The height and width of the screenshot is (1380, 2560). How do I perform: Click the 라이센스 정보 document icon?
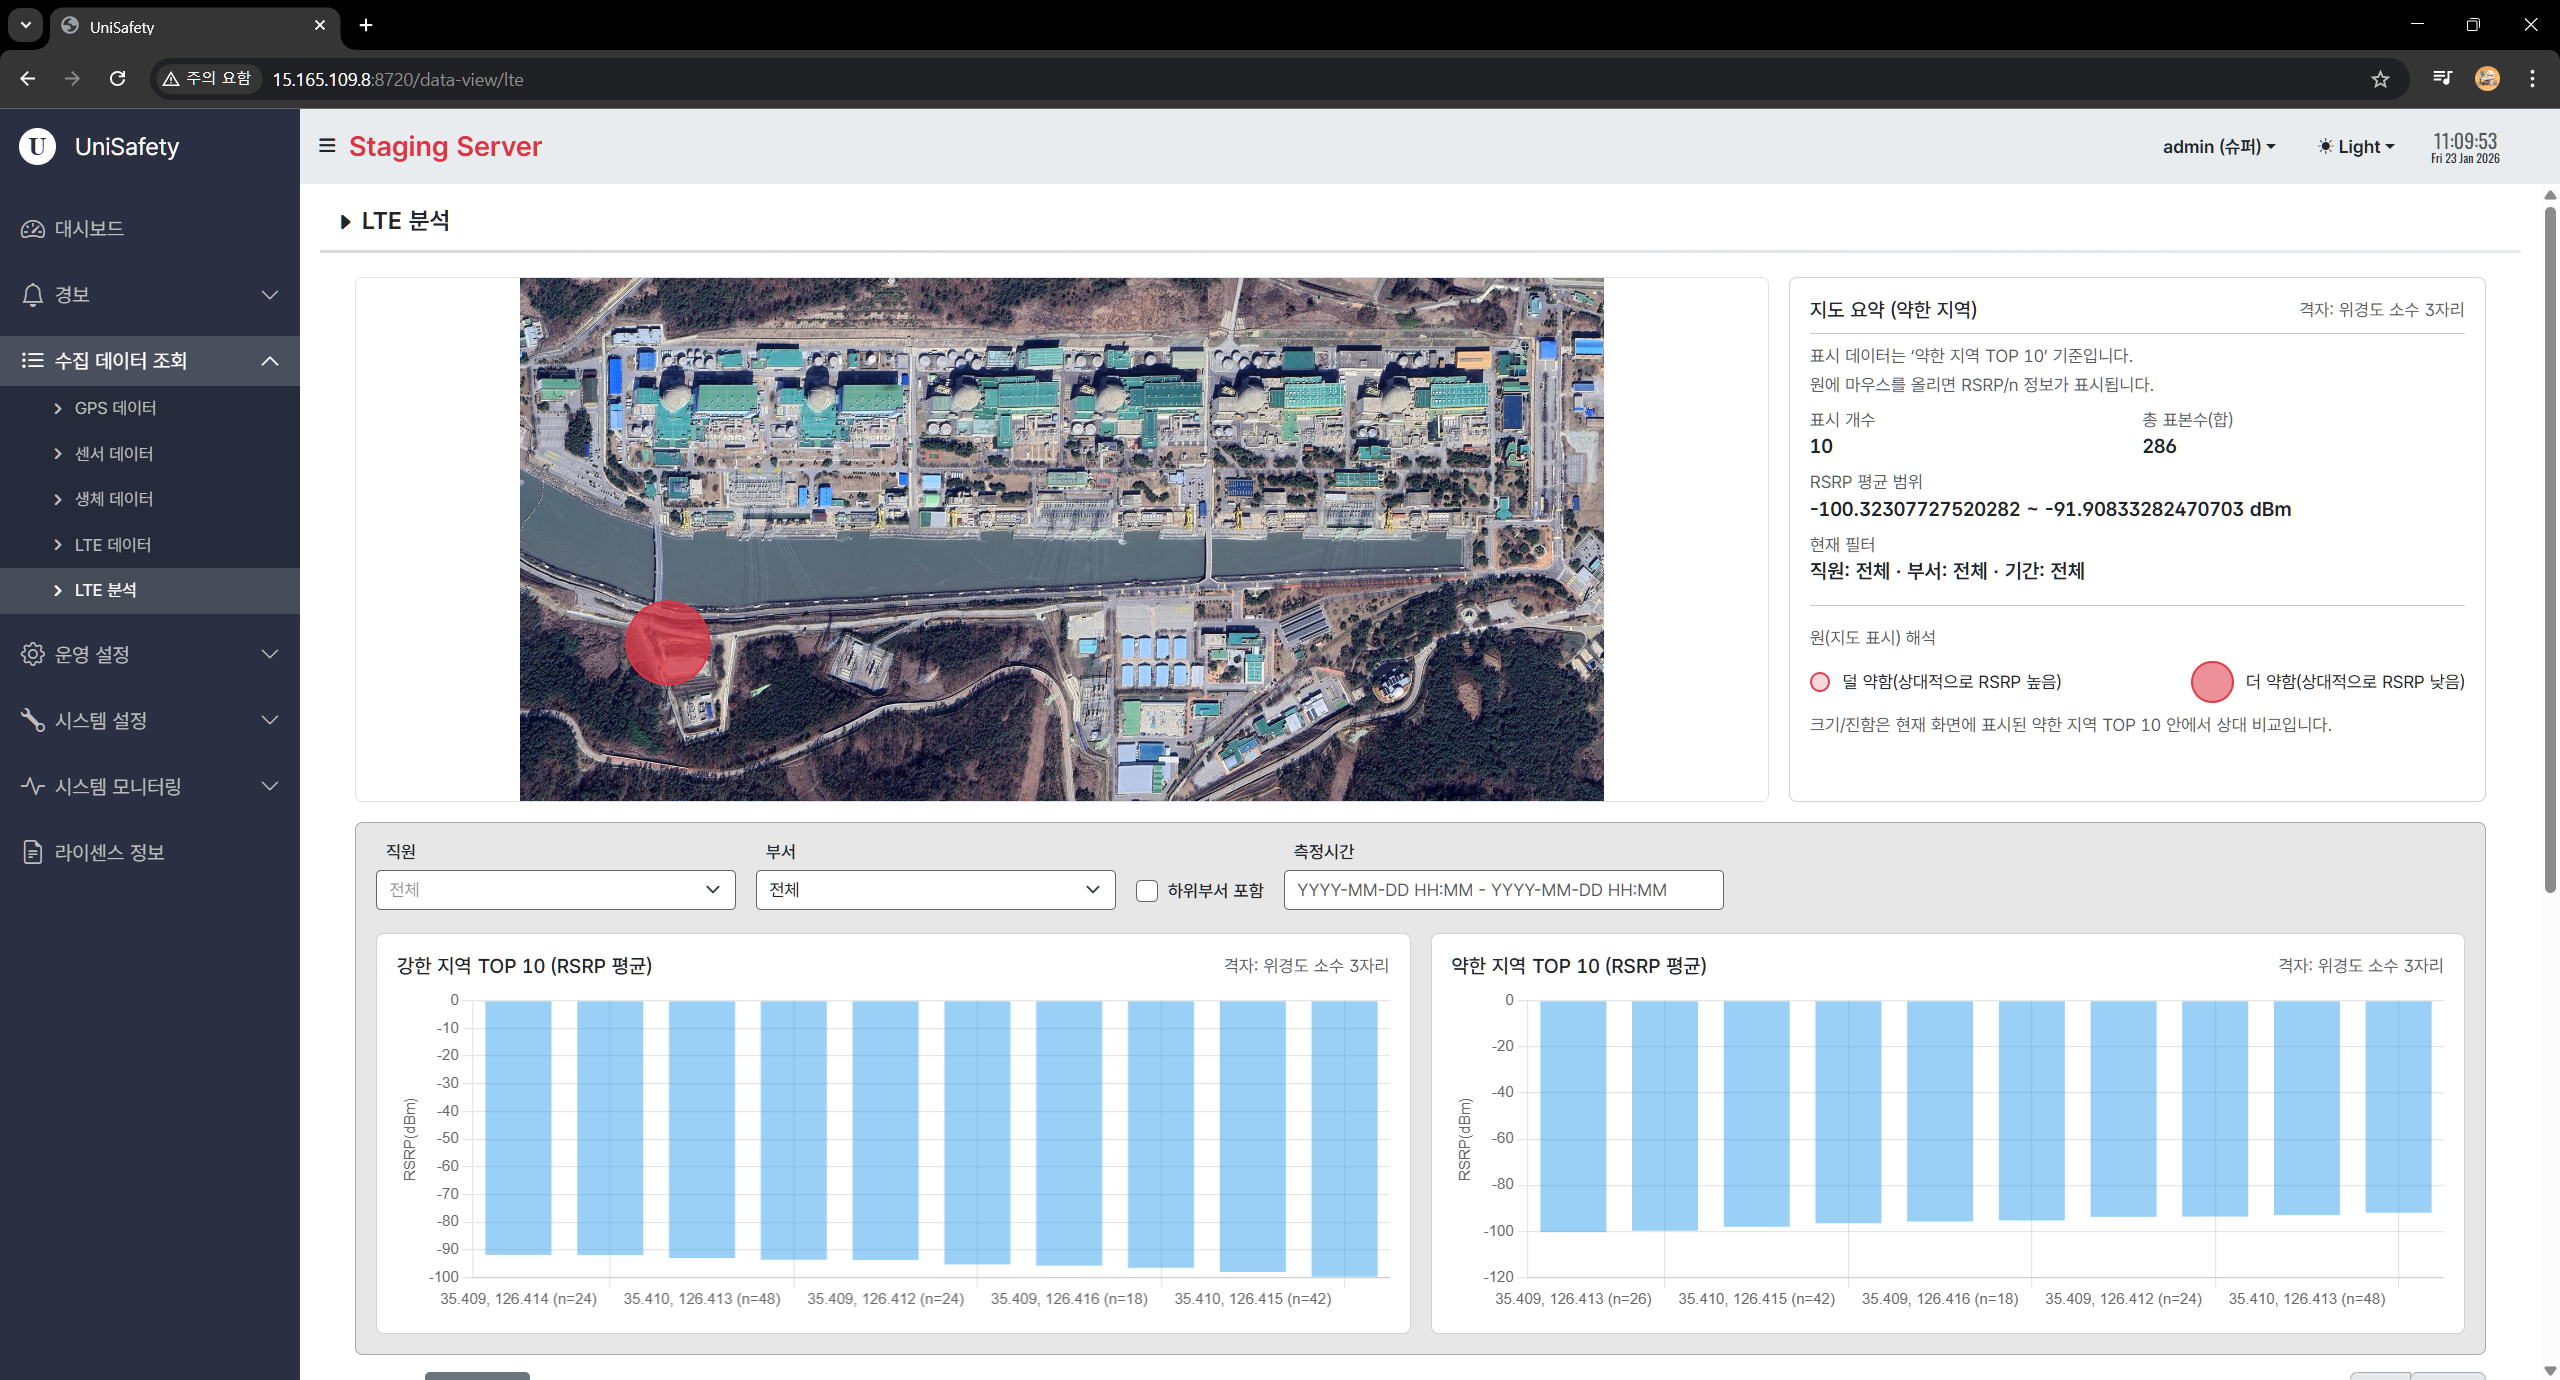(x=33, y=852)
